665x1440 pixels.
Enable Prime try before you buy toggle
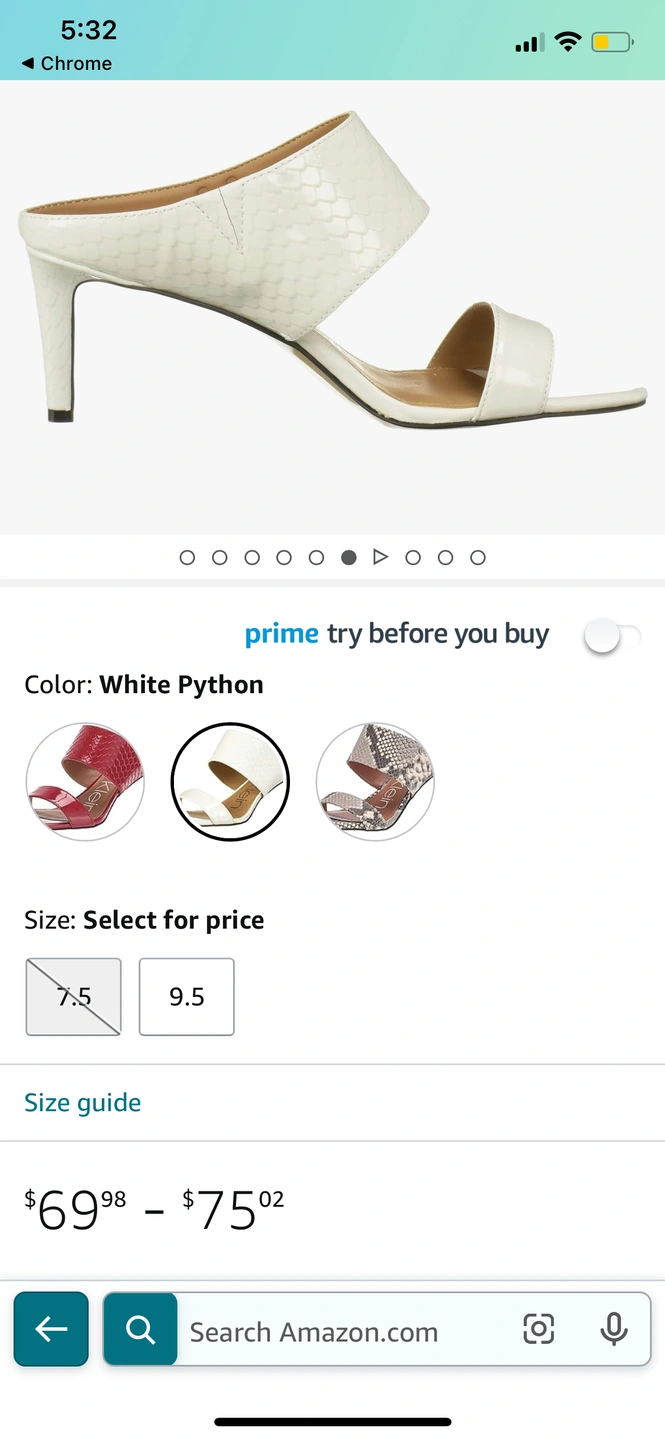coord(611,636)
